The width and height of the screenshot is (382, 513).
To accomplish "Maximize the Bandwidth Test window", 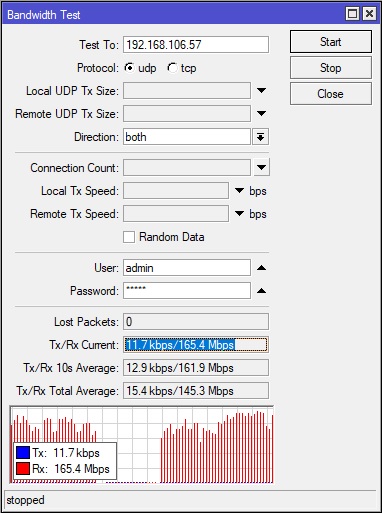I will click(352, 14).
